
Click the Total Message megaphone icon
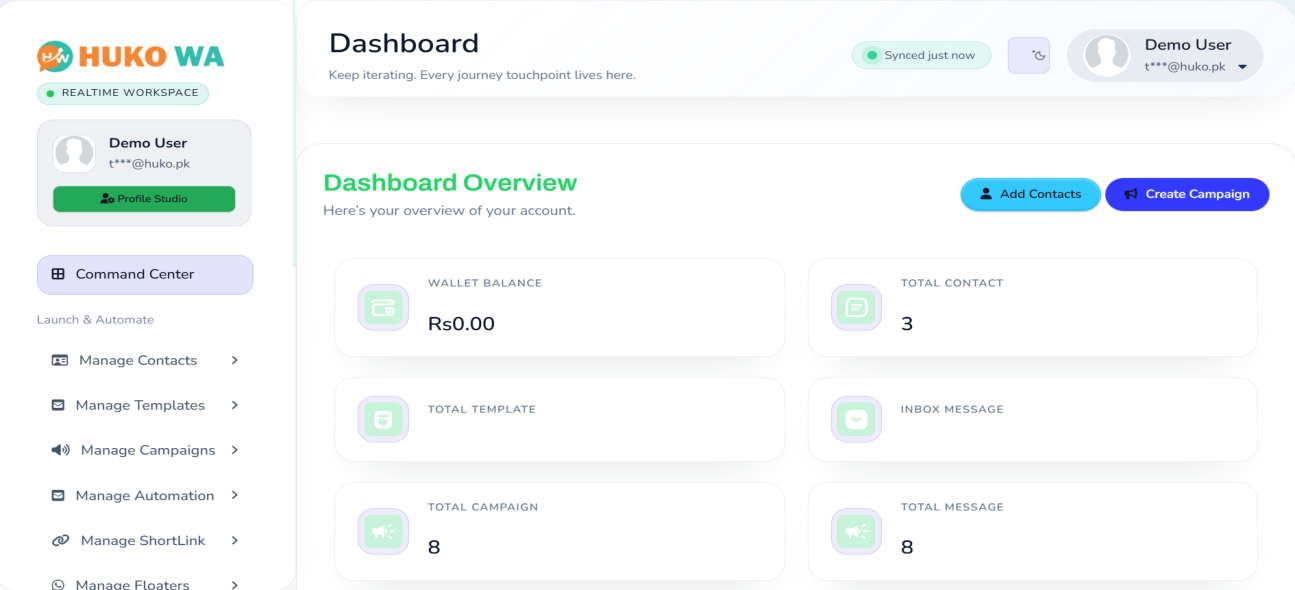(x=856, y=532)
